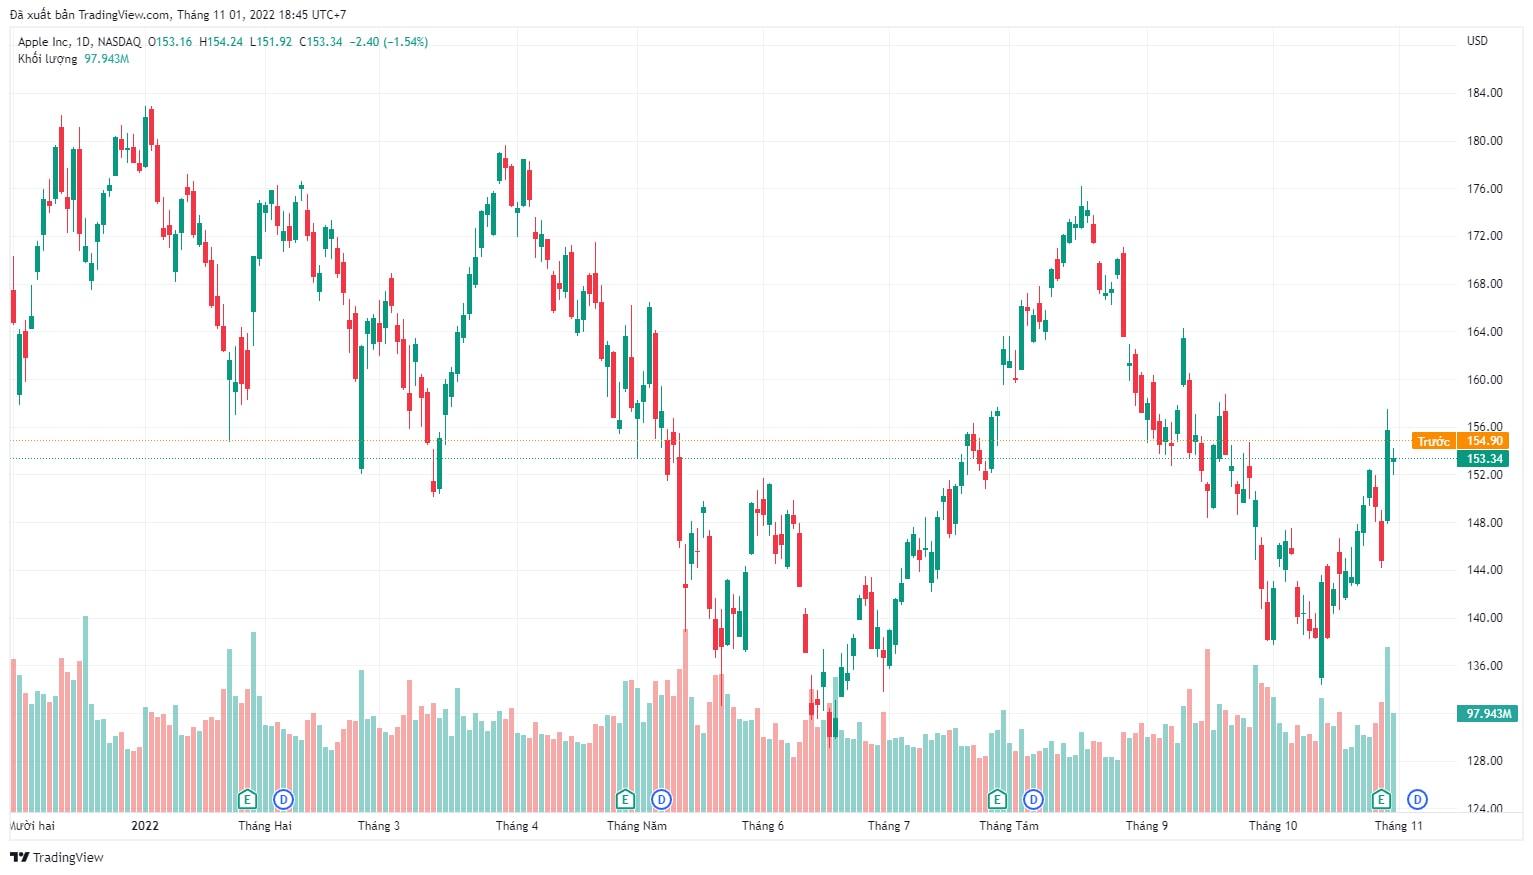Click the Apple Inc, 1D, NASDAQ symbol title
The height and width of the screenshot is (875, 1533).
click(79, 42)
